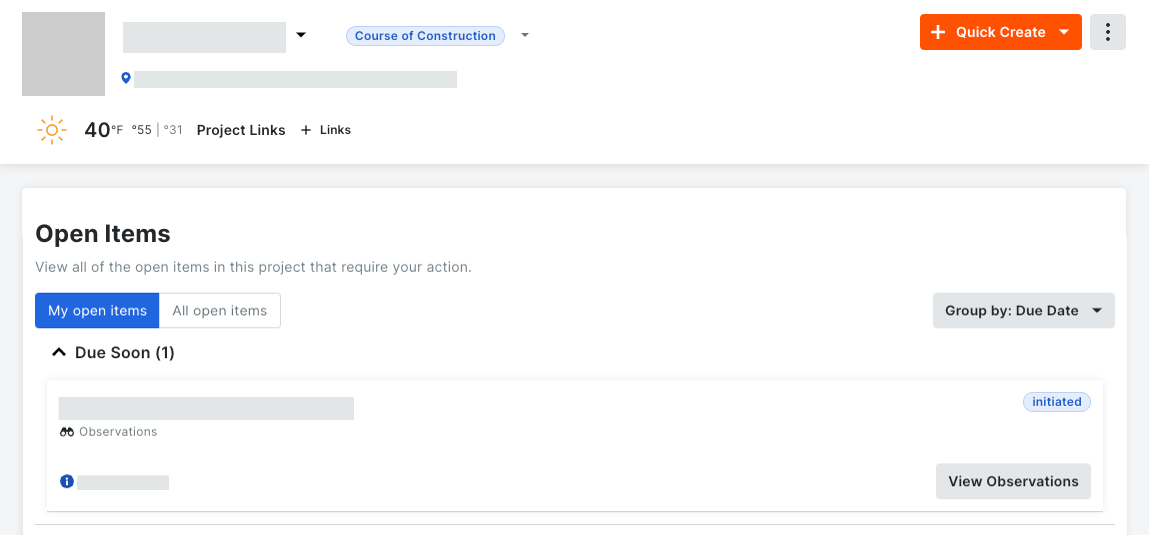This screenshot has width=1149, height=535.
Task: Click the sun weather icon
Action: click(51, 130)
